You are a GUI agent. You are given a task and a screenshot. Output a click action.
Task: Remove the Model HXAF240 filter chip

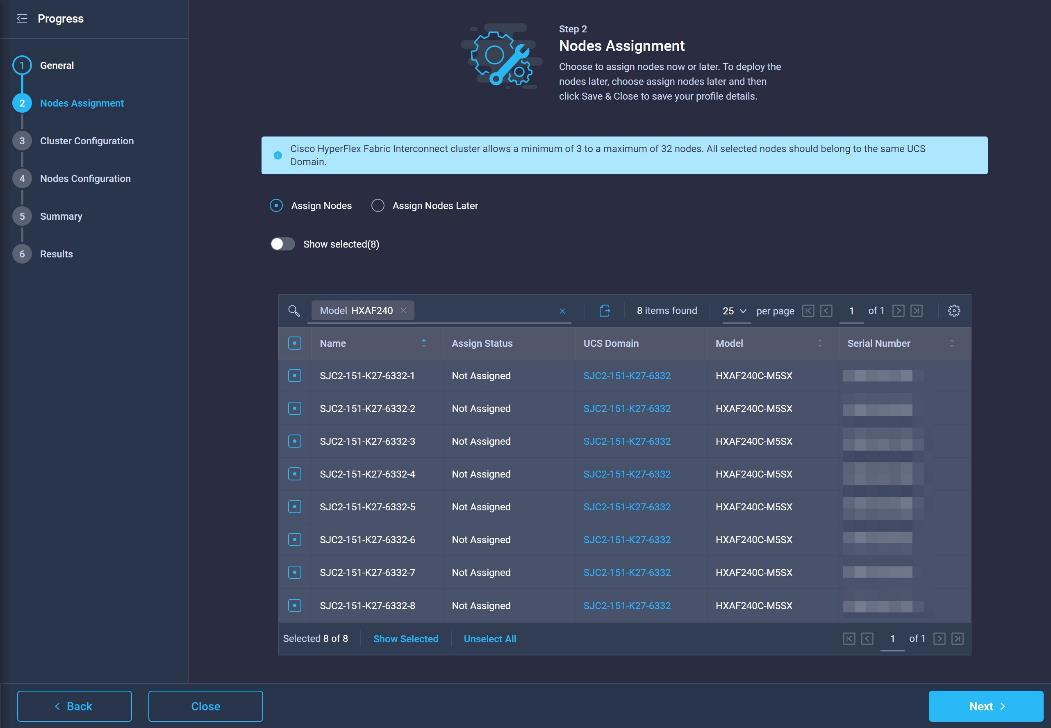404,310
